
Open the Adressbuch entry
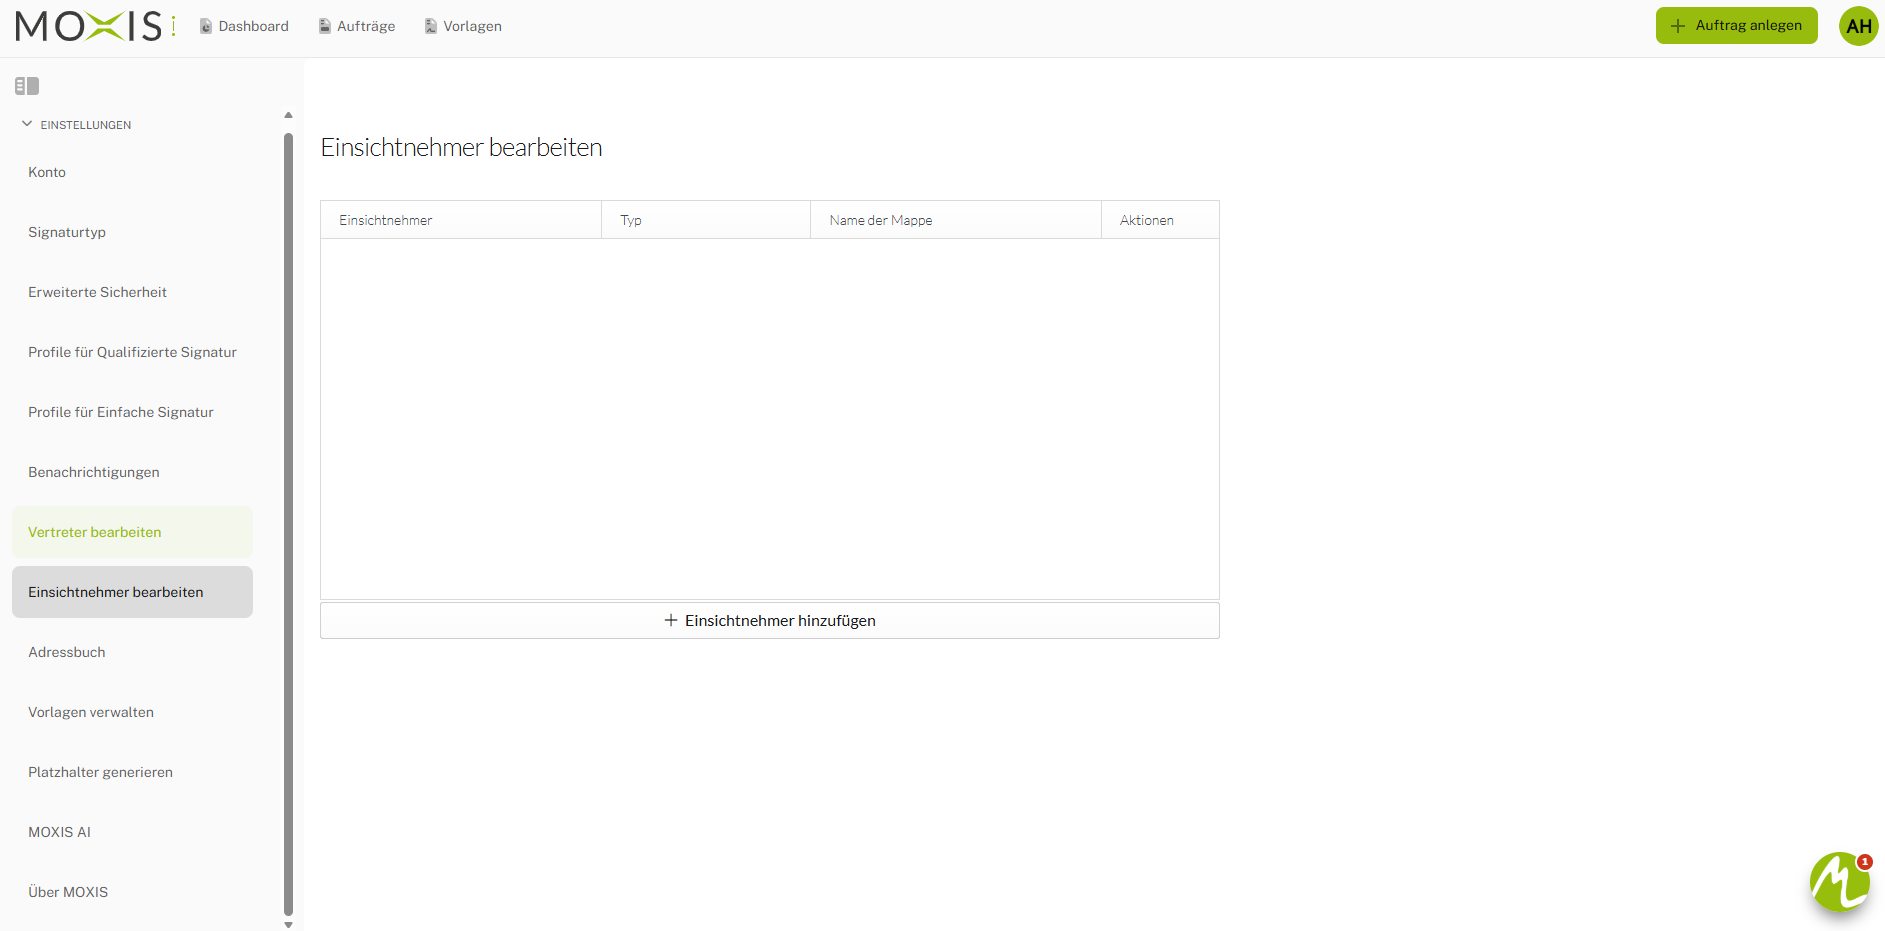pyautogui.click(x=132, y=652)
